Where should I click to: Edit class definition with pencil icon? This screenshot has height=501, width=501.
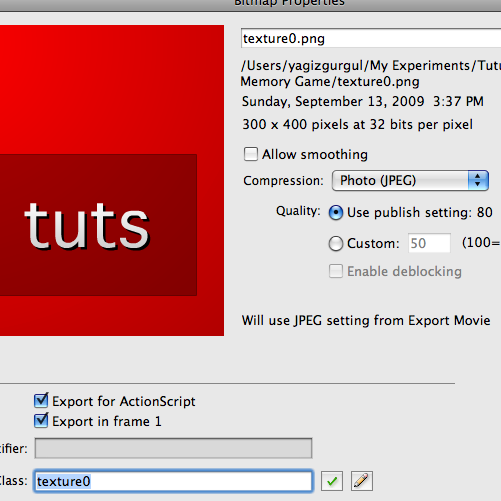tap(362, 481)
